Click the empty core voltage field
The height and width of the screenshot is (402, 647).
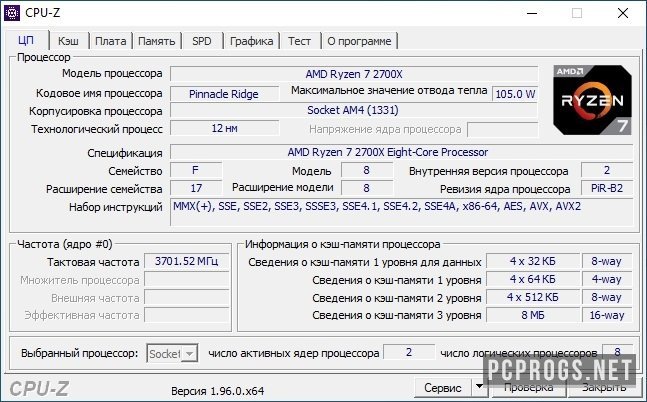(x=503, y=129)
